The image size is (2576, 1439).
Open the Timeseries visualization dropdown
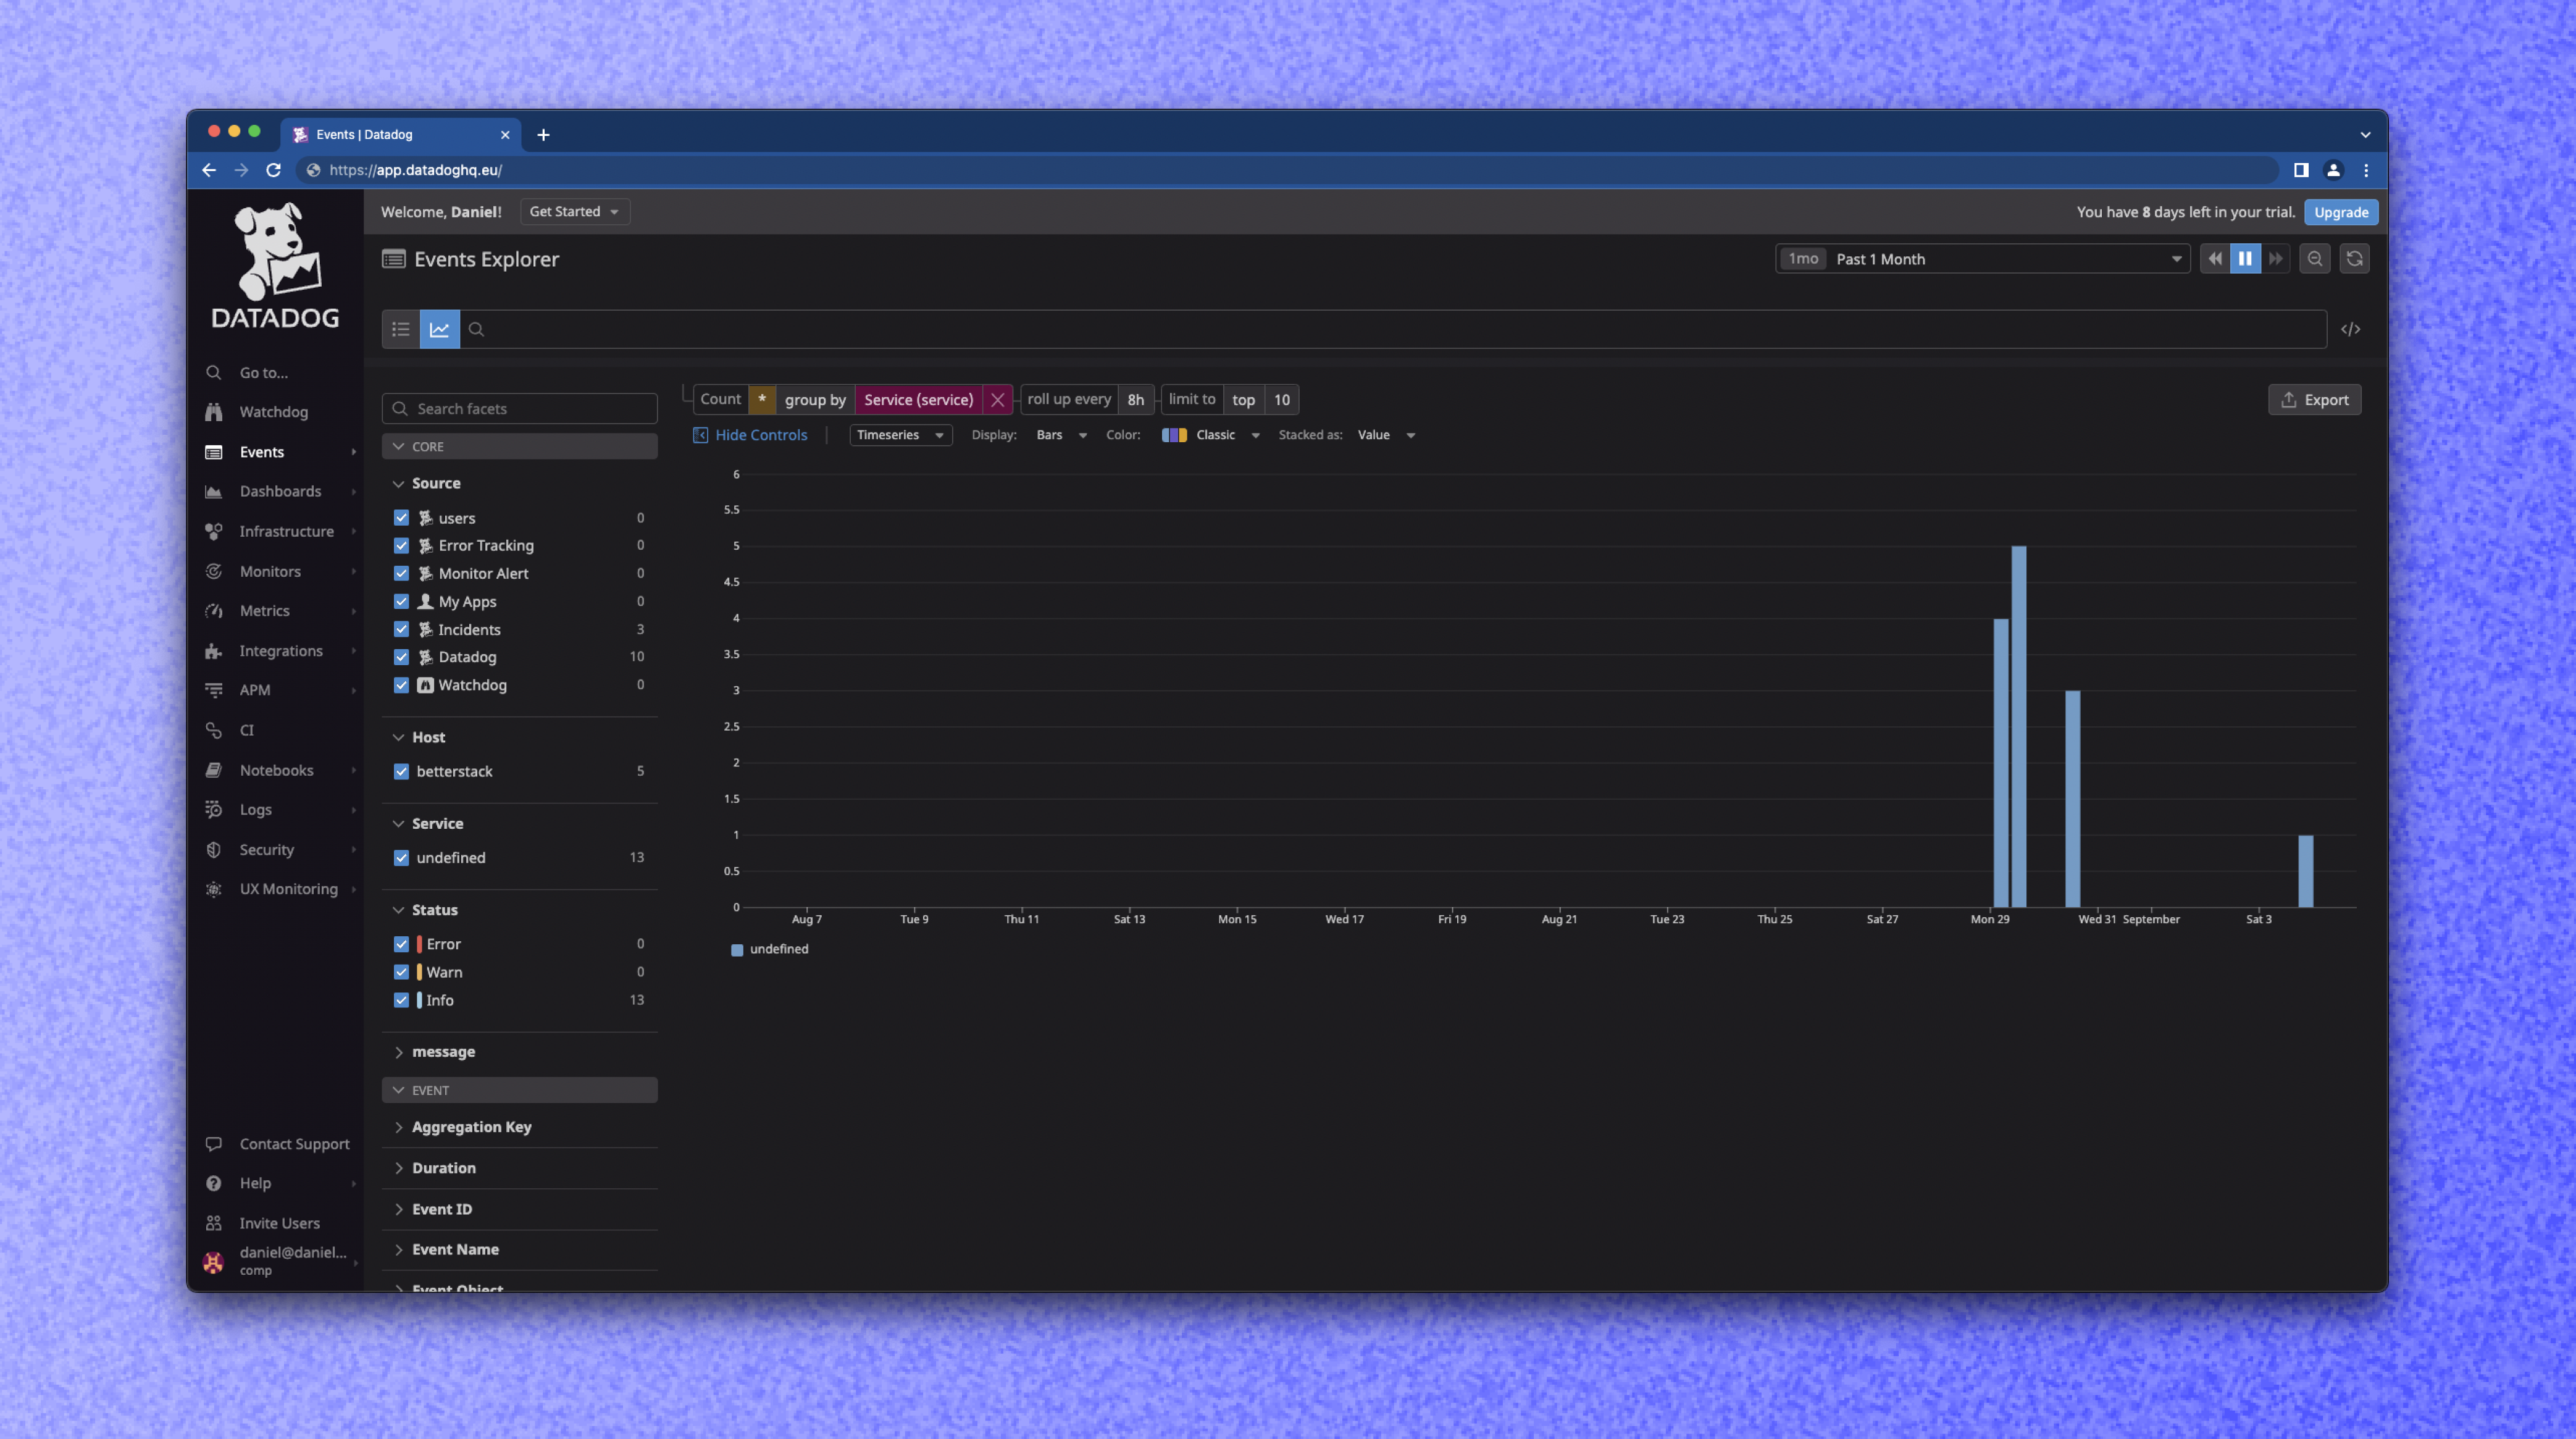(x=900, y=435)
